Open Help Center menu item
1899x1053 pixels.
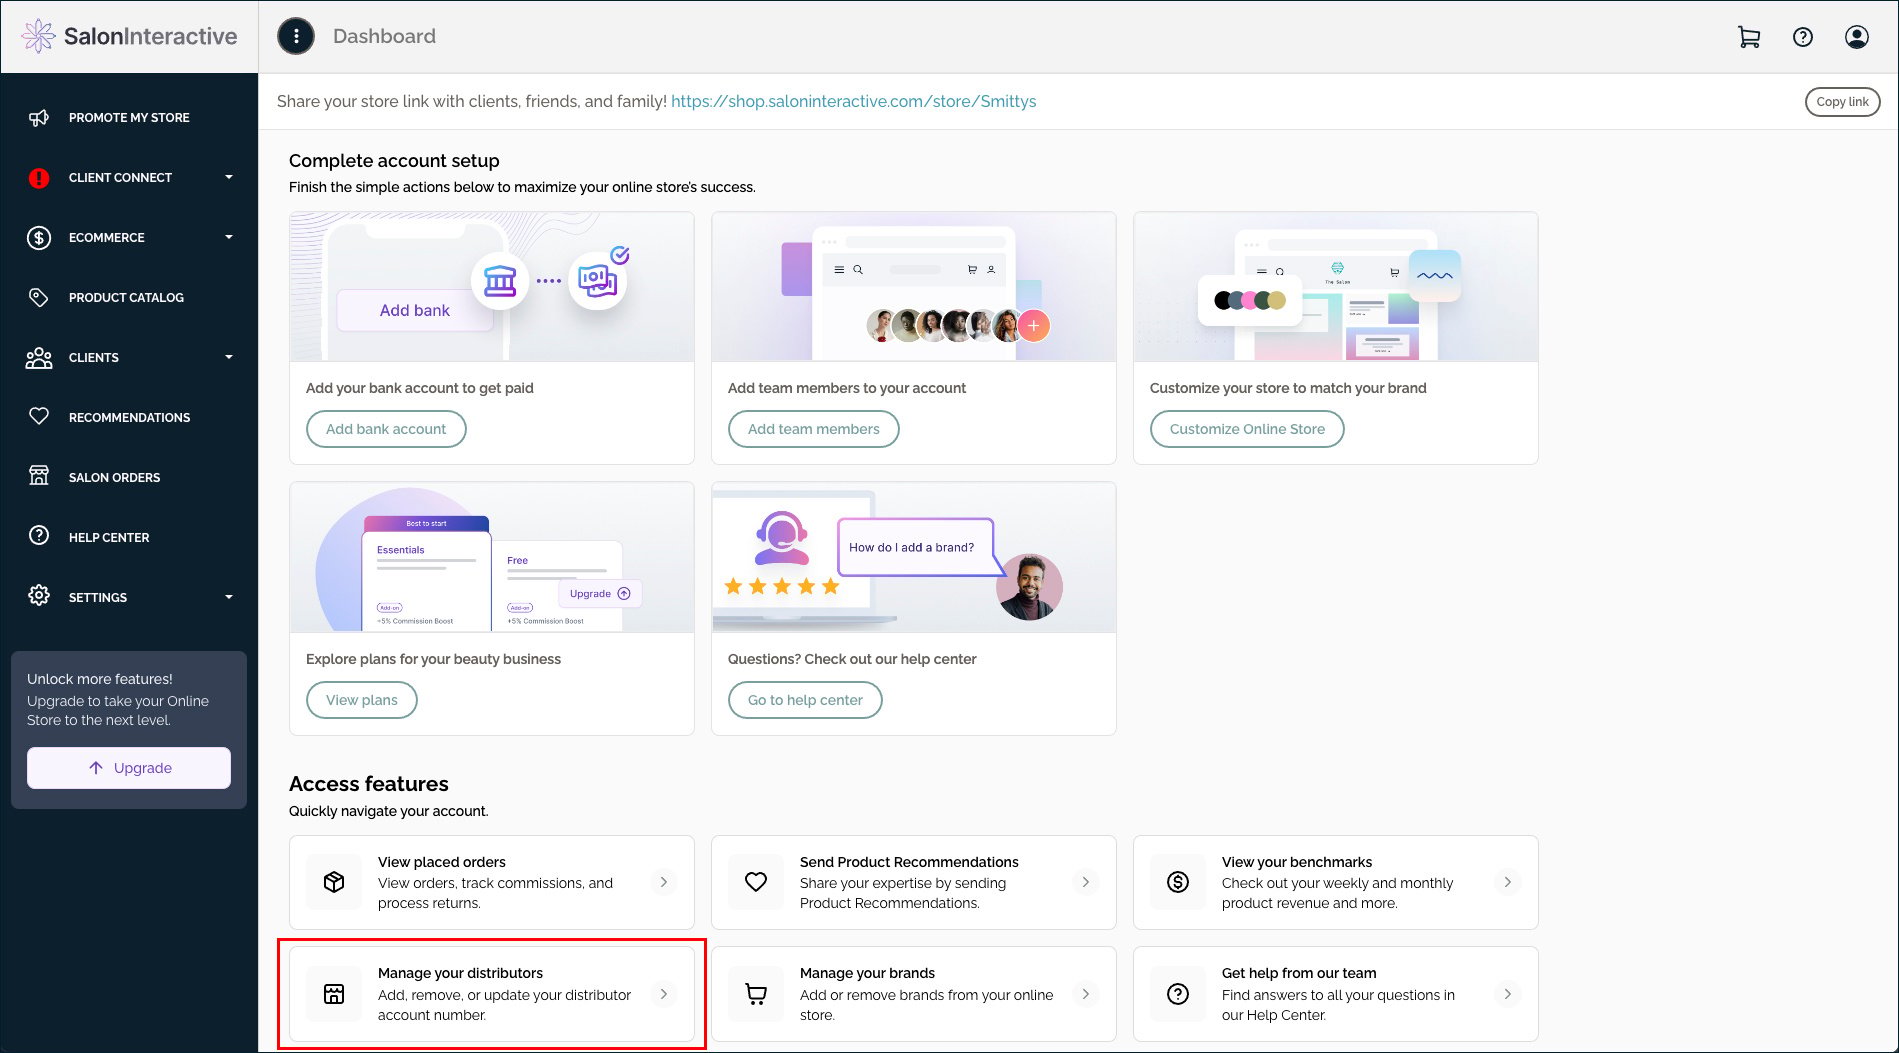tap(129, 538)
